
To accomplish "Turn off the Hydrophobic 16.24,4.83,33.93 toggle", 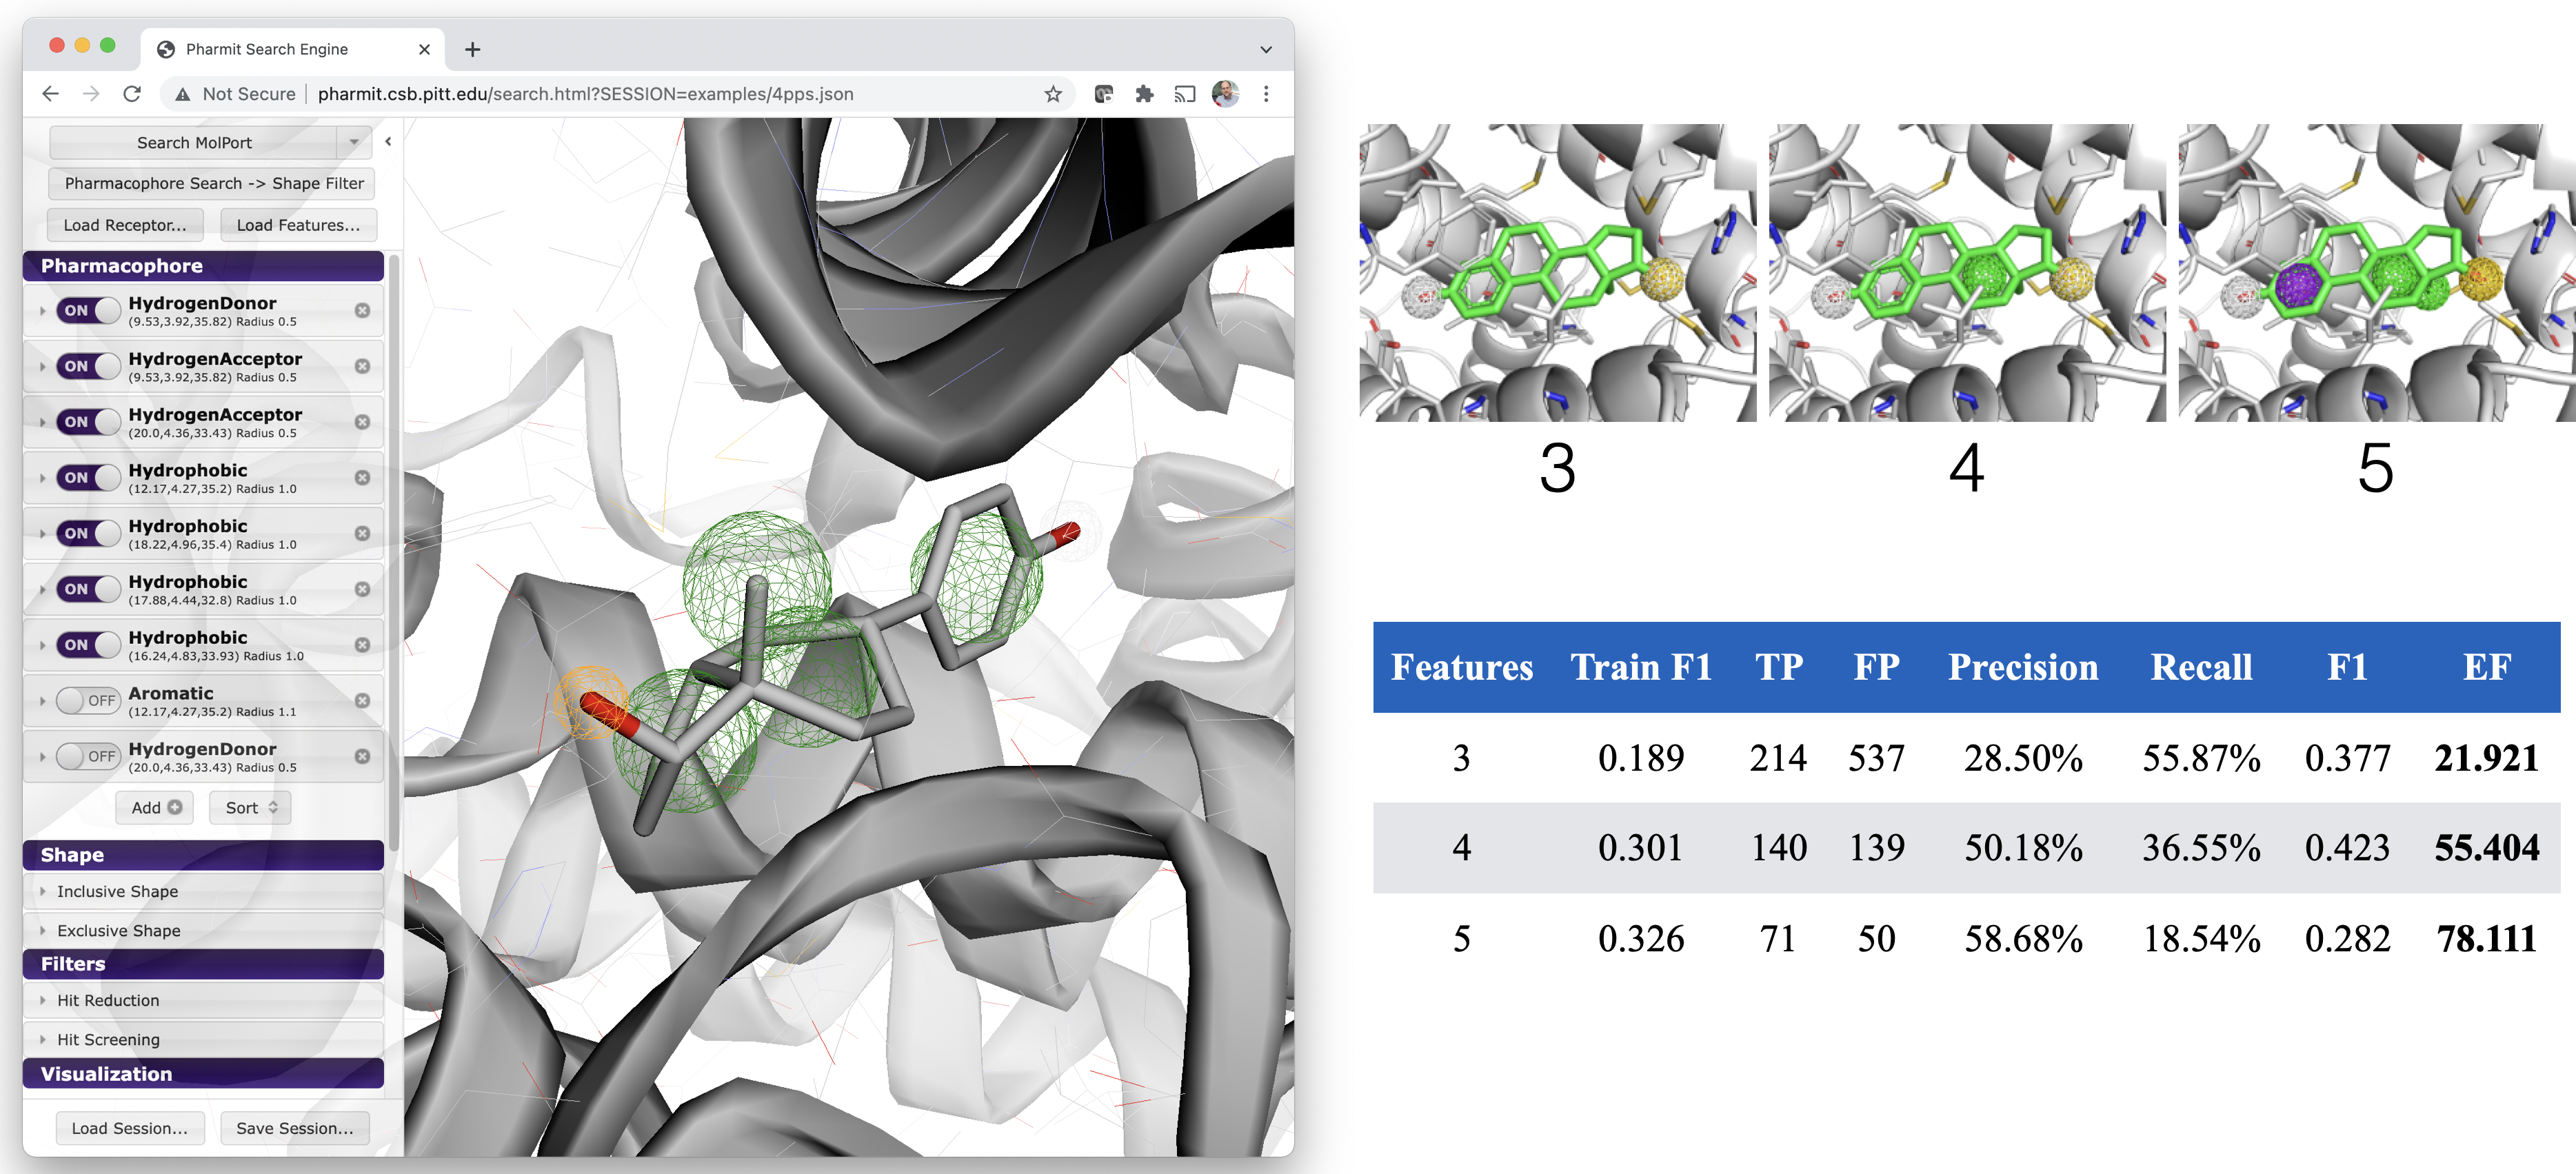I will pyautogui.click(x=88, y=645).
